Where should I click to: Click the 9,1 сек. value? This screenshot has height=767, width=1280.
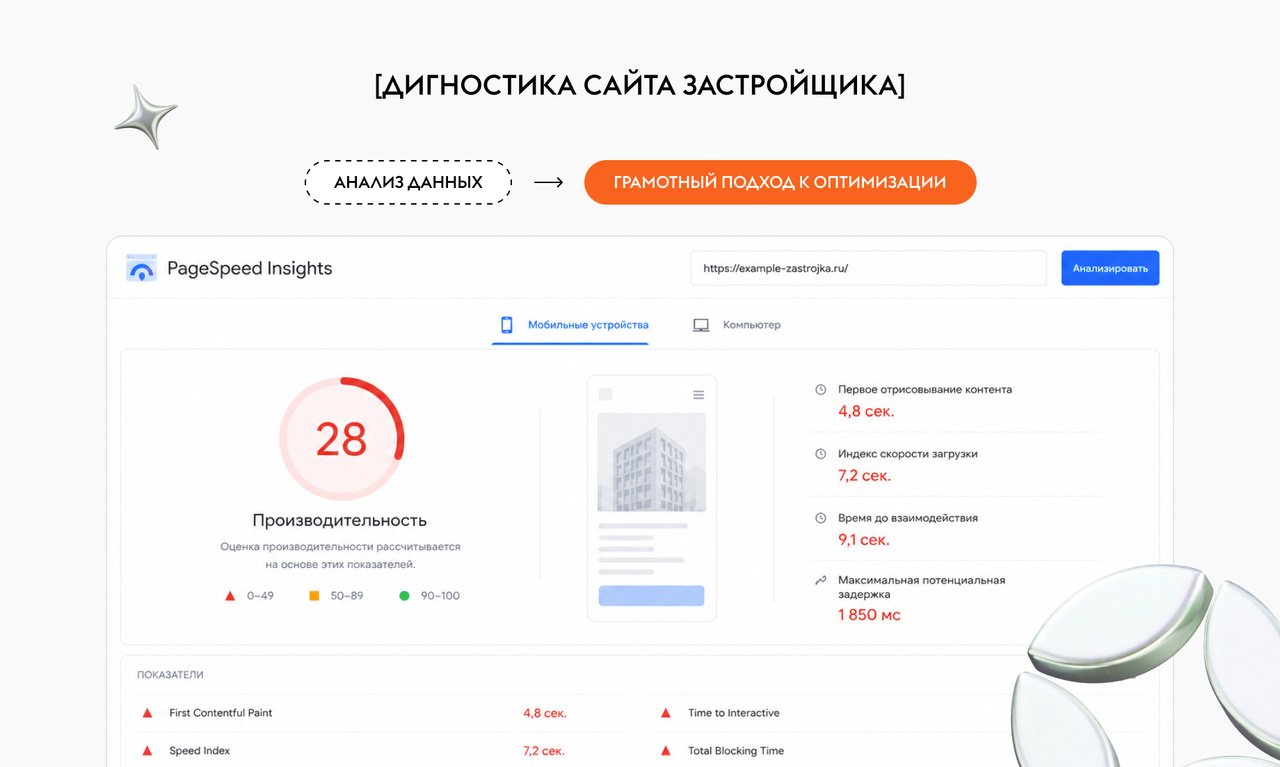pyautogui.click(x=864, y=540)
